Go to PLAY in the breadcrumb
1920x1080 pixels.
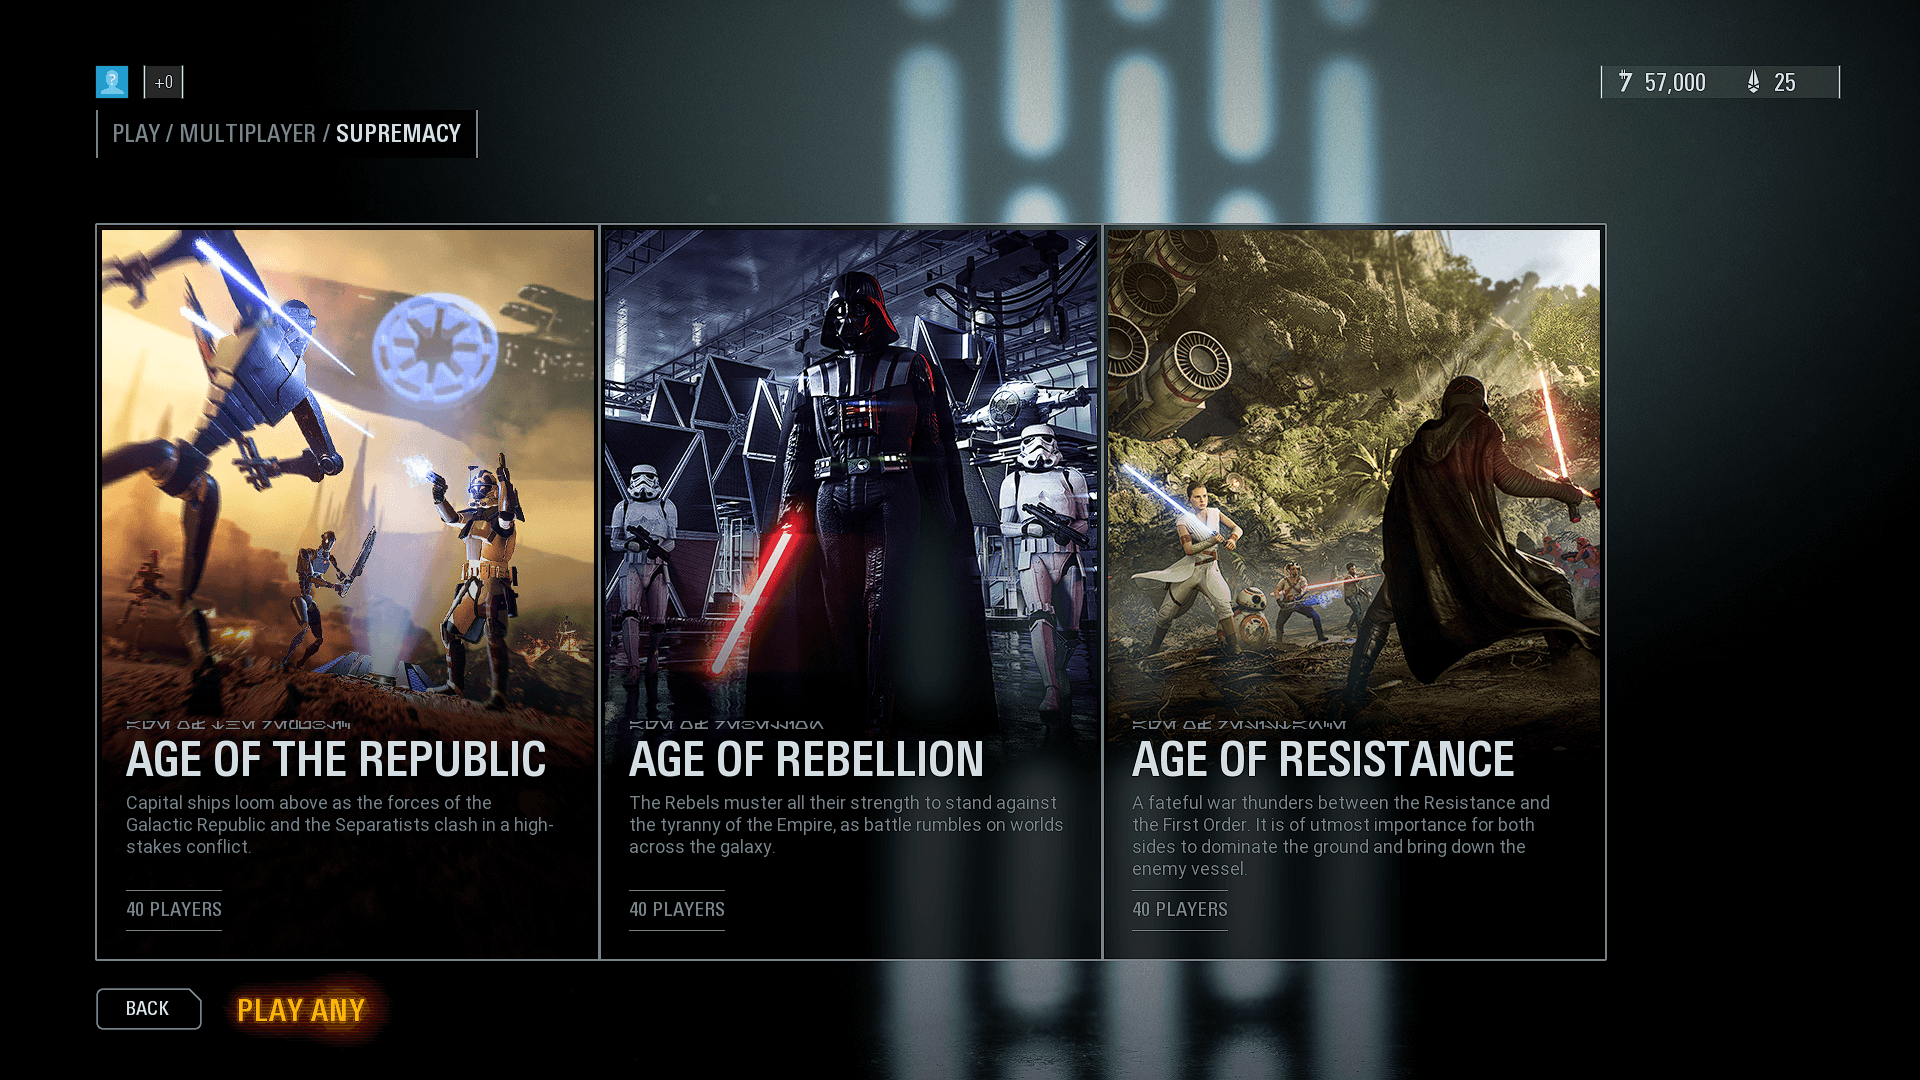[136, 134]
